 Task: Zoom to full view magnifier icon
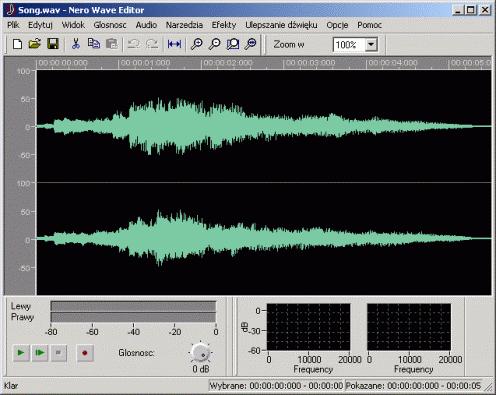tap(250, 44)
